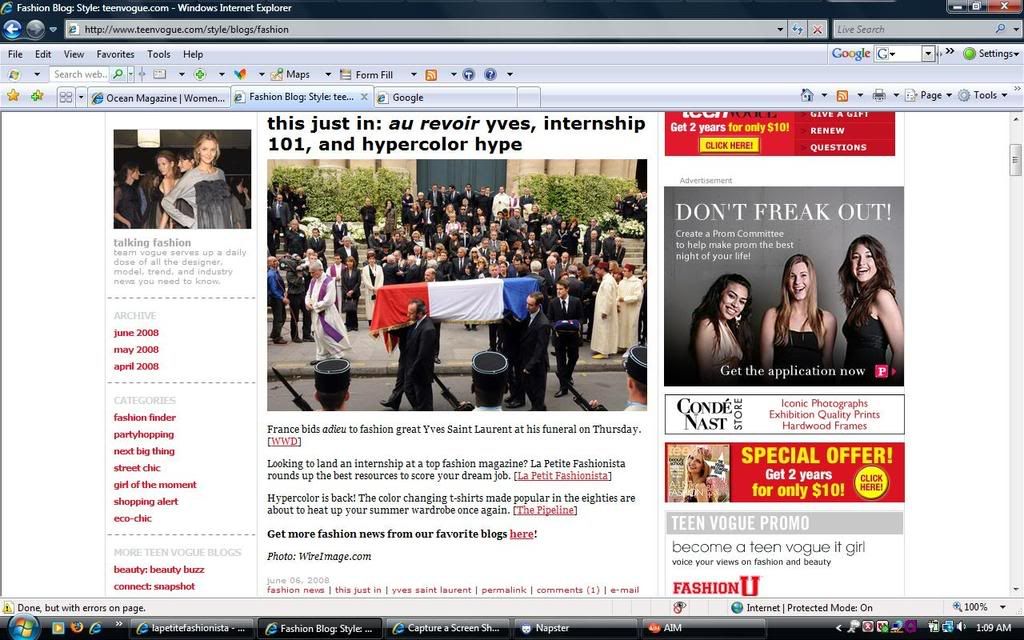Image resolution: width=1024 pixels, height=640 pixels.
Task: Open Live Search provider dropdown arrow
Action: click(x=1016, y=29)
